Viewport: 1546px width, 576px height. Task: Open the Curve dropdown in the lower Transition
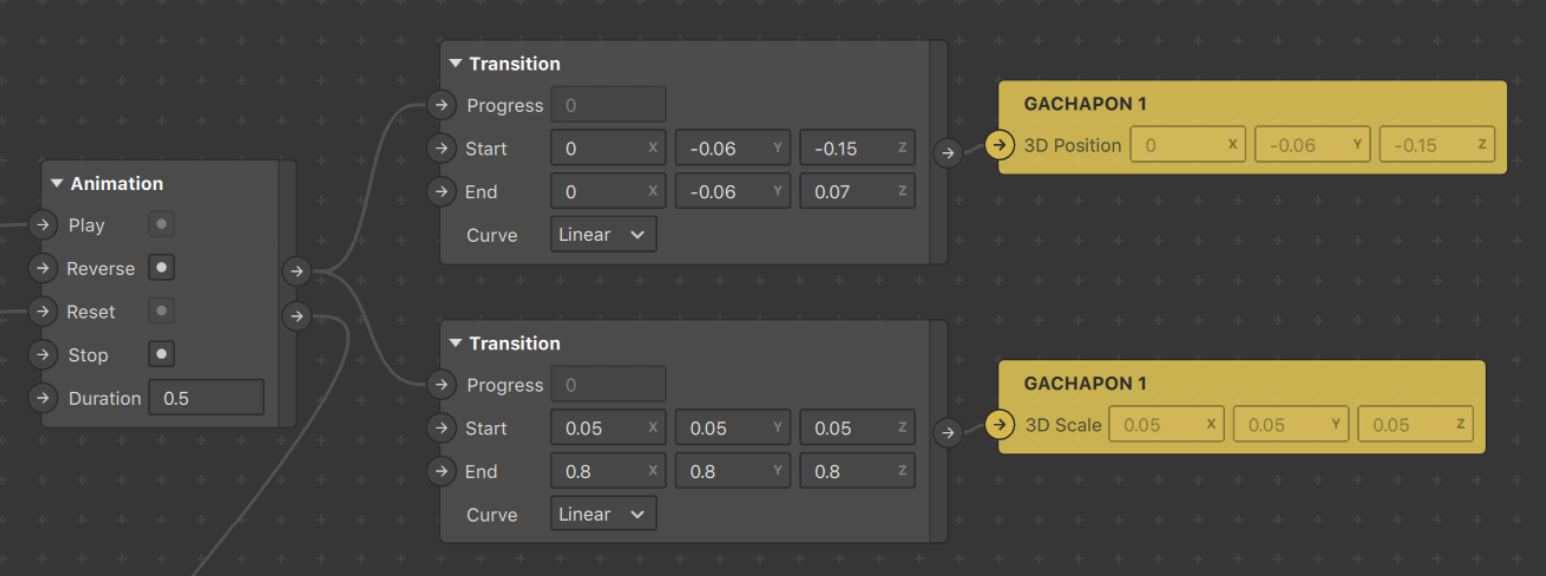point(603,514)
